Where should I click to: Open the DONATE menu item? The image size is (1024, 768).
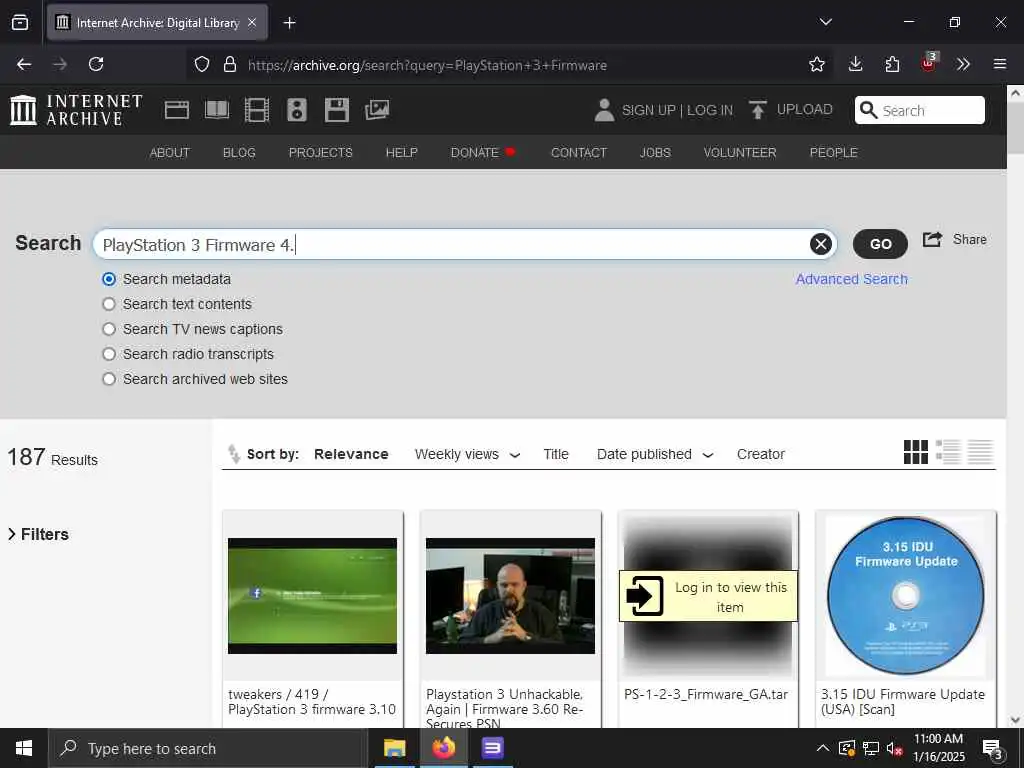[x=475, y=152]
